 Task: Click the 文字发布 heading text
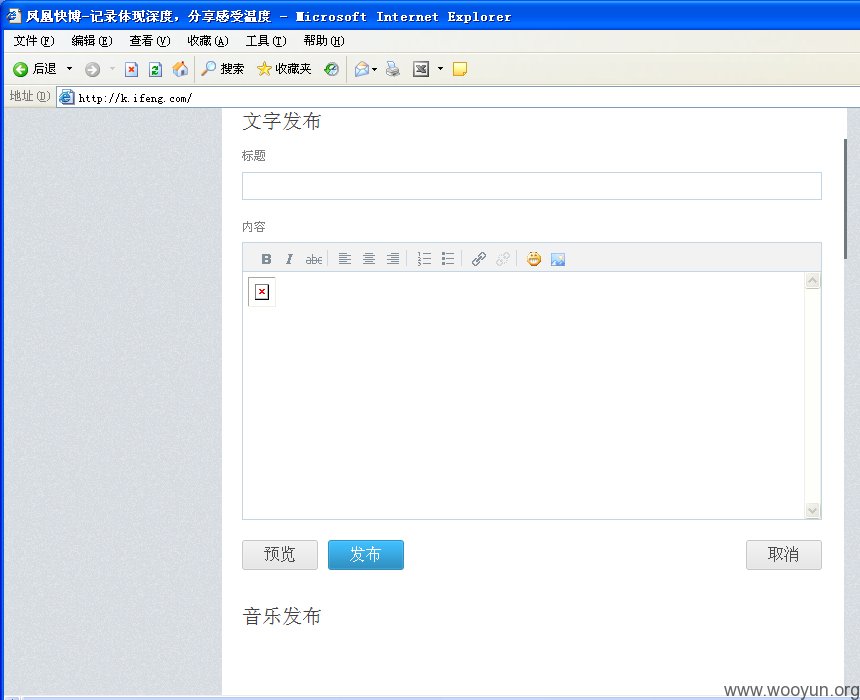click(x=281, y=121)
